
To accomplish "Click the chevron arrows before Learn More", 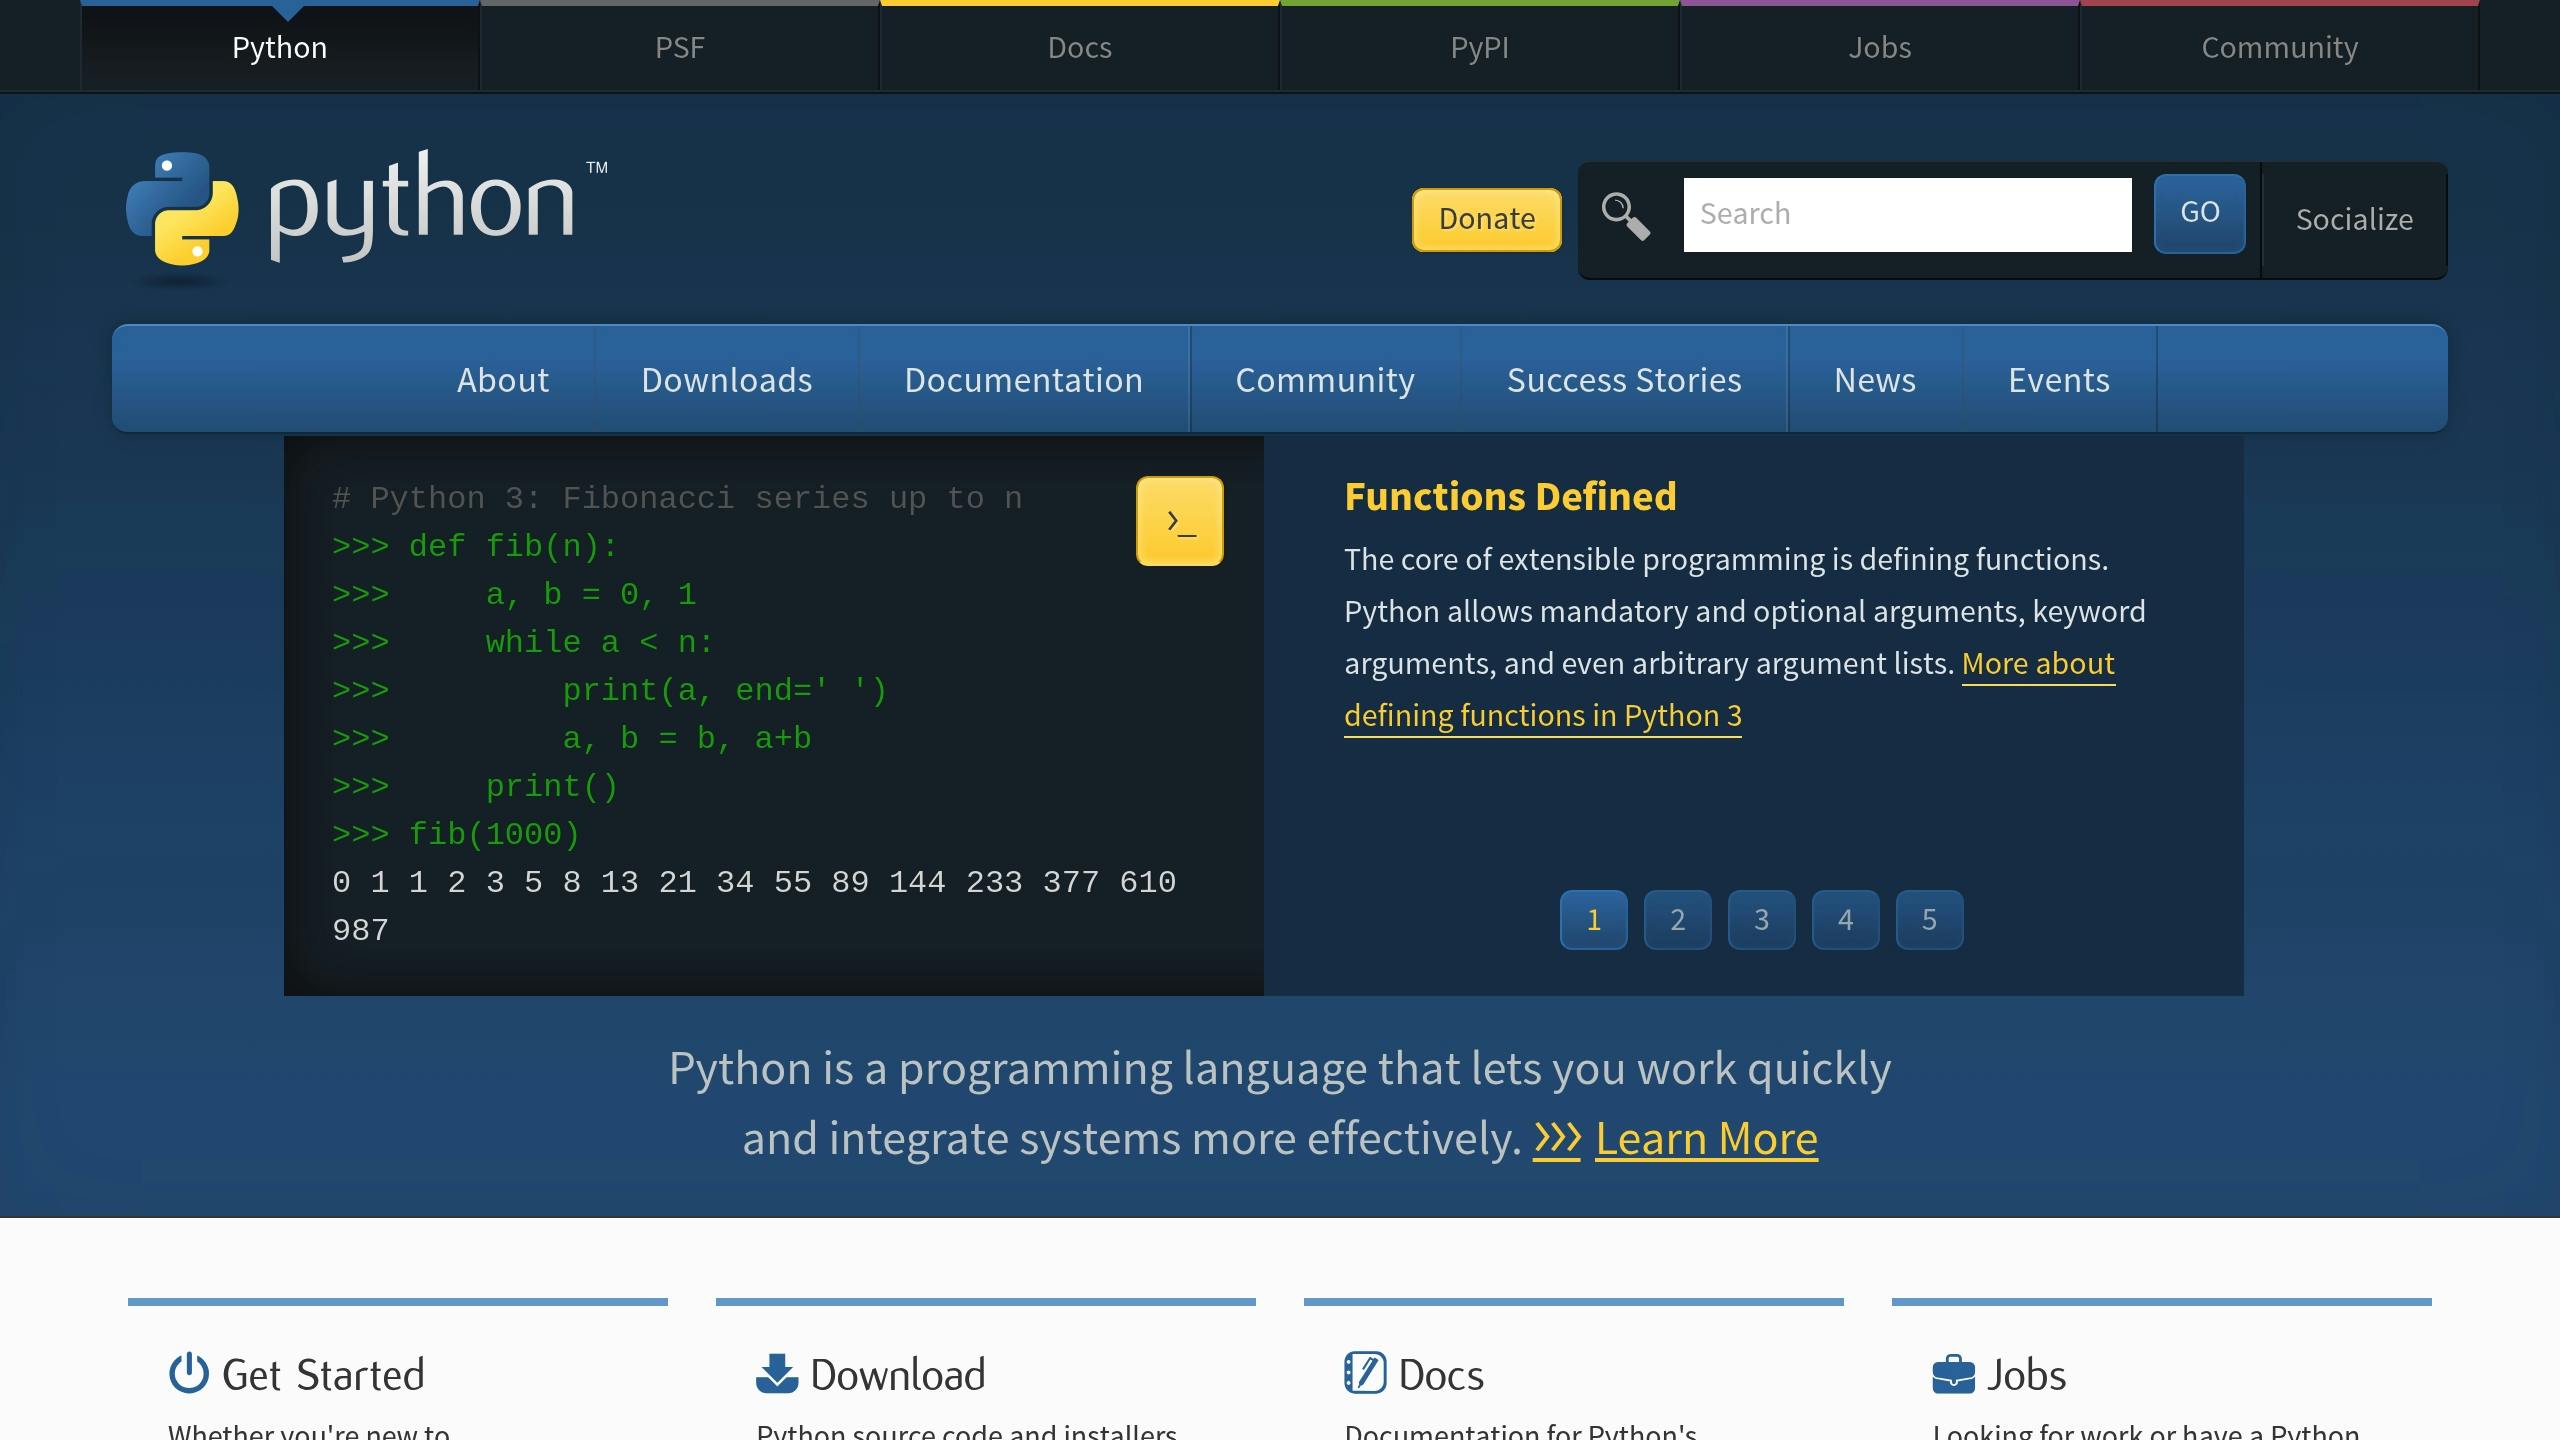I will click(x=1556, y=1138).
